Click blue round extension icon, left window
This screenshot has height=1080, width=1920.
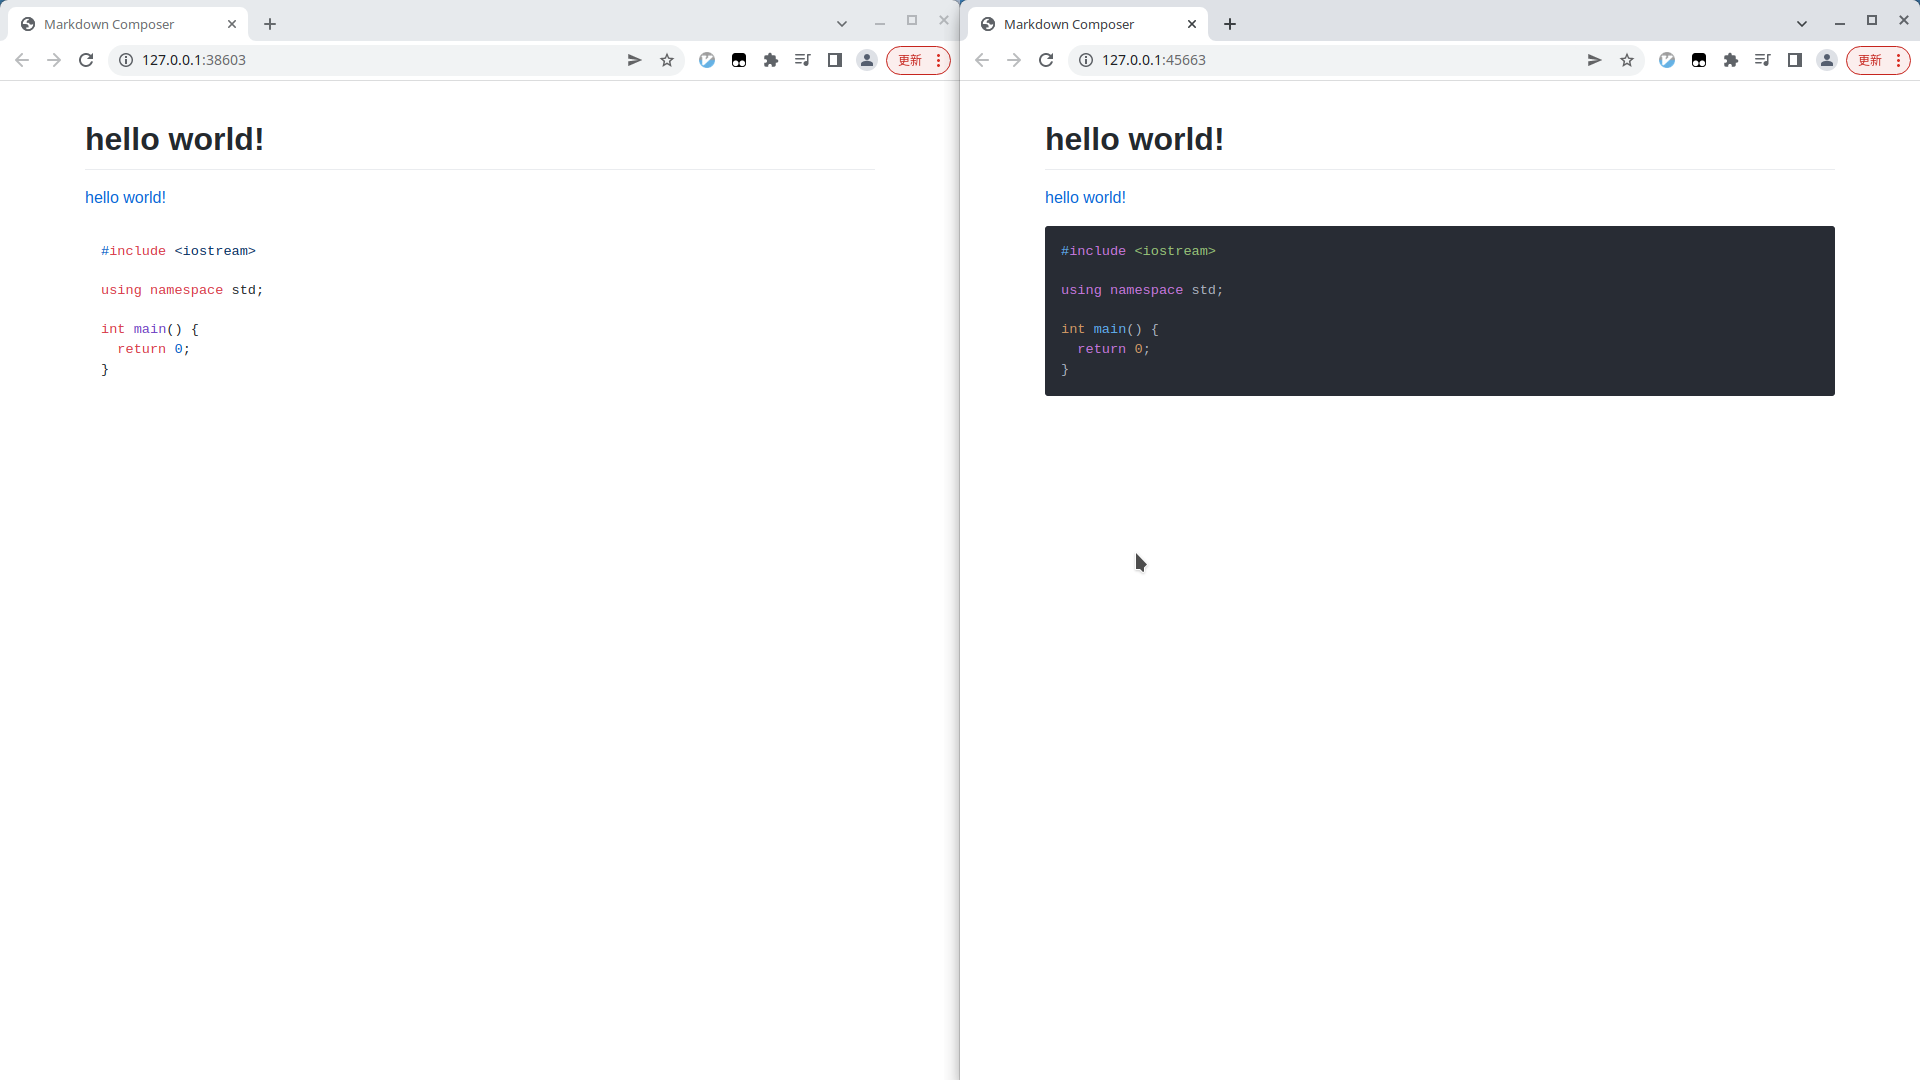tap(707, 60)
